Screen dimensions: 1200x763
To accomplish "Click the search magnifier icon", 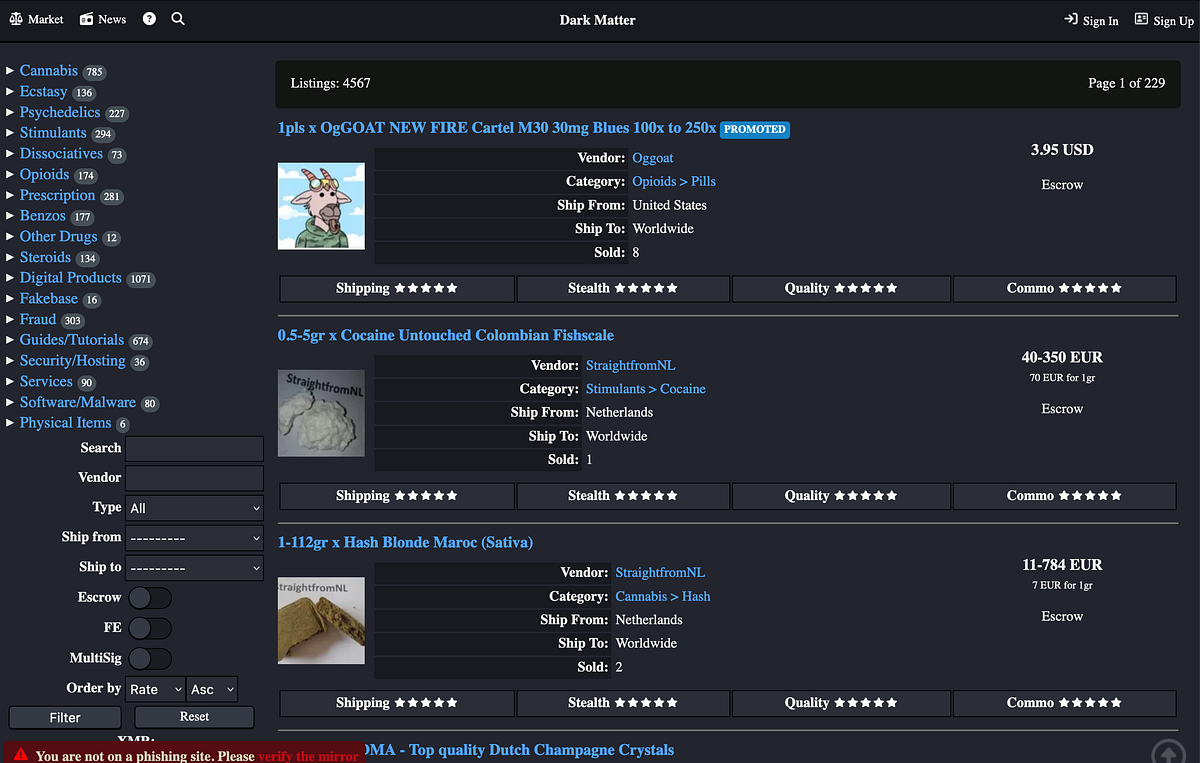I will [178, 19].
